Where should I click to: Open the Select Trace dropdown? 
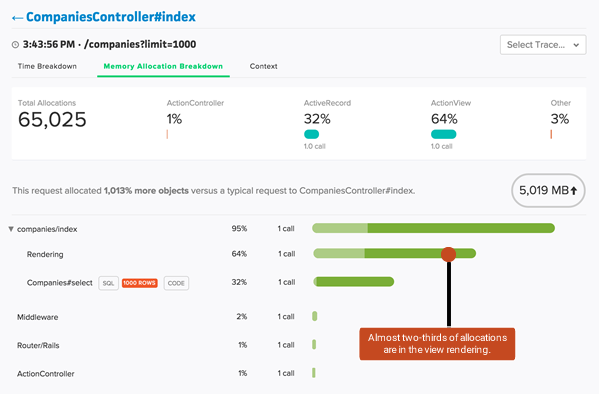pyautogui.click(x=543, y=45)
